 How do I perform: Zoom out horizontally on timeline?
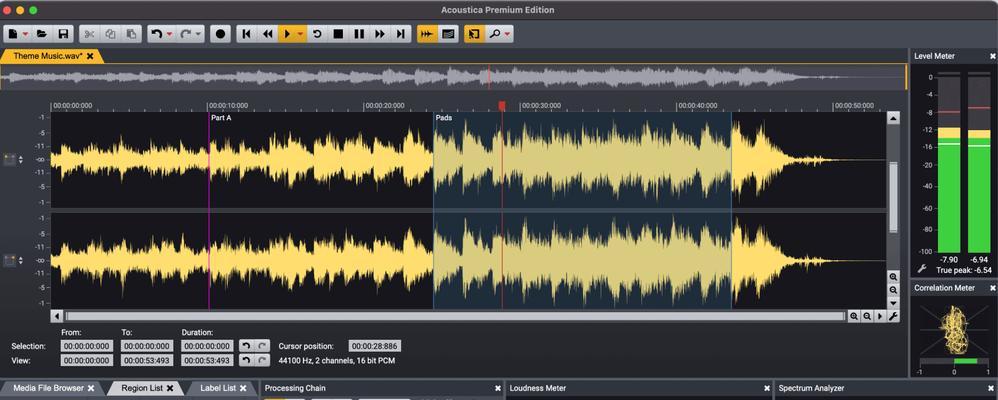[x=866, y=316]
